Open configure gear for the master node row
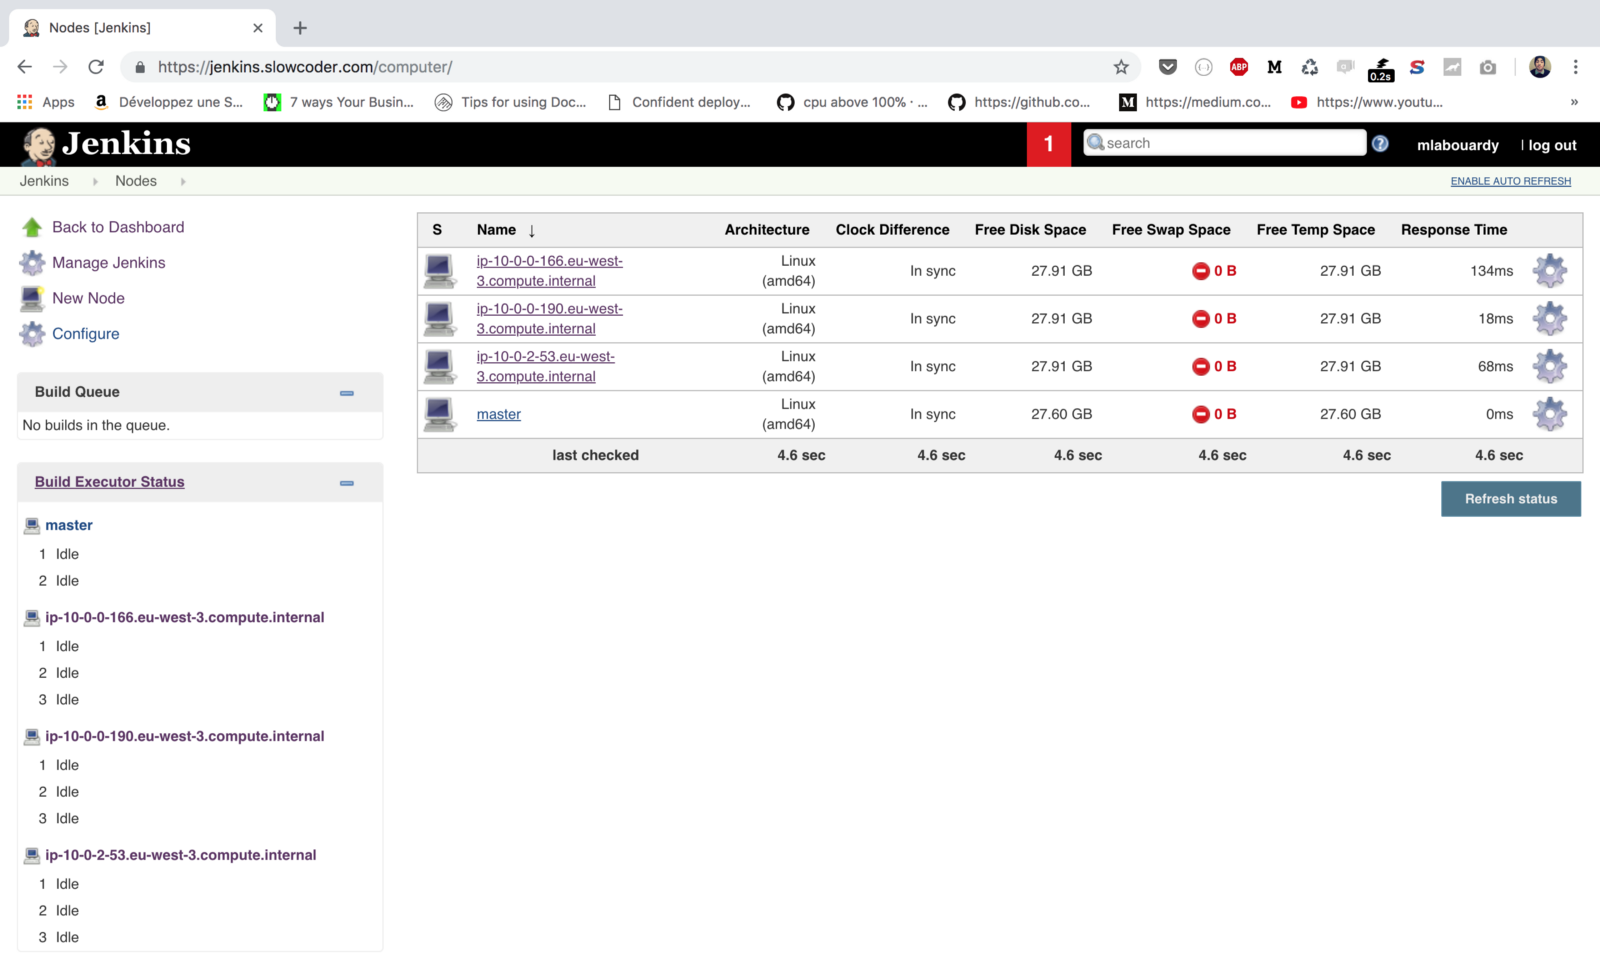The height and width of the screenshot is (963, 1600). tap(1549, 414)
